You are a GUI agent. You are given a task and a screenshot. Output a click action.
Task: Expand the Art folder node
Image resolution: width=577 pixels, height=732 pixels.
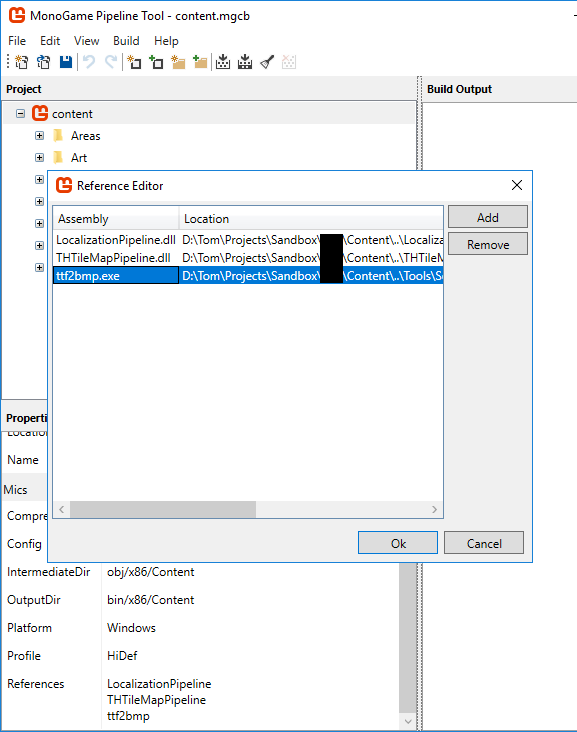(x=40, y=158)
